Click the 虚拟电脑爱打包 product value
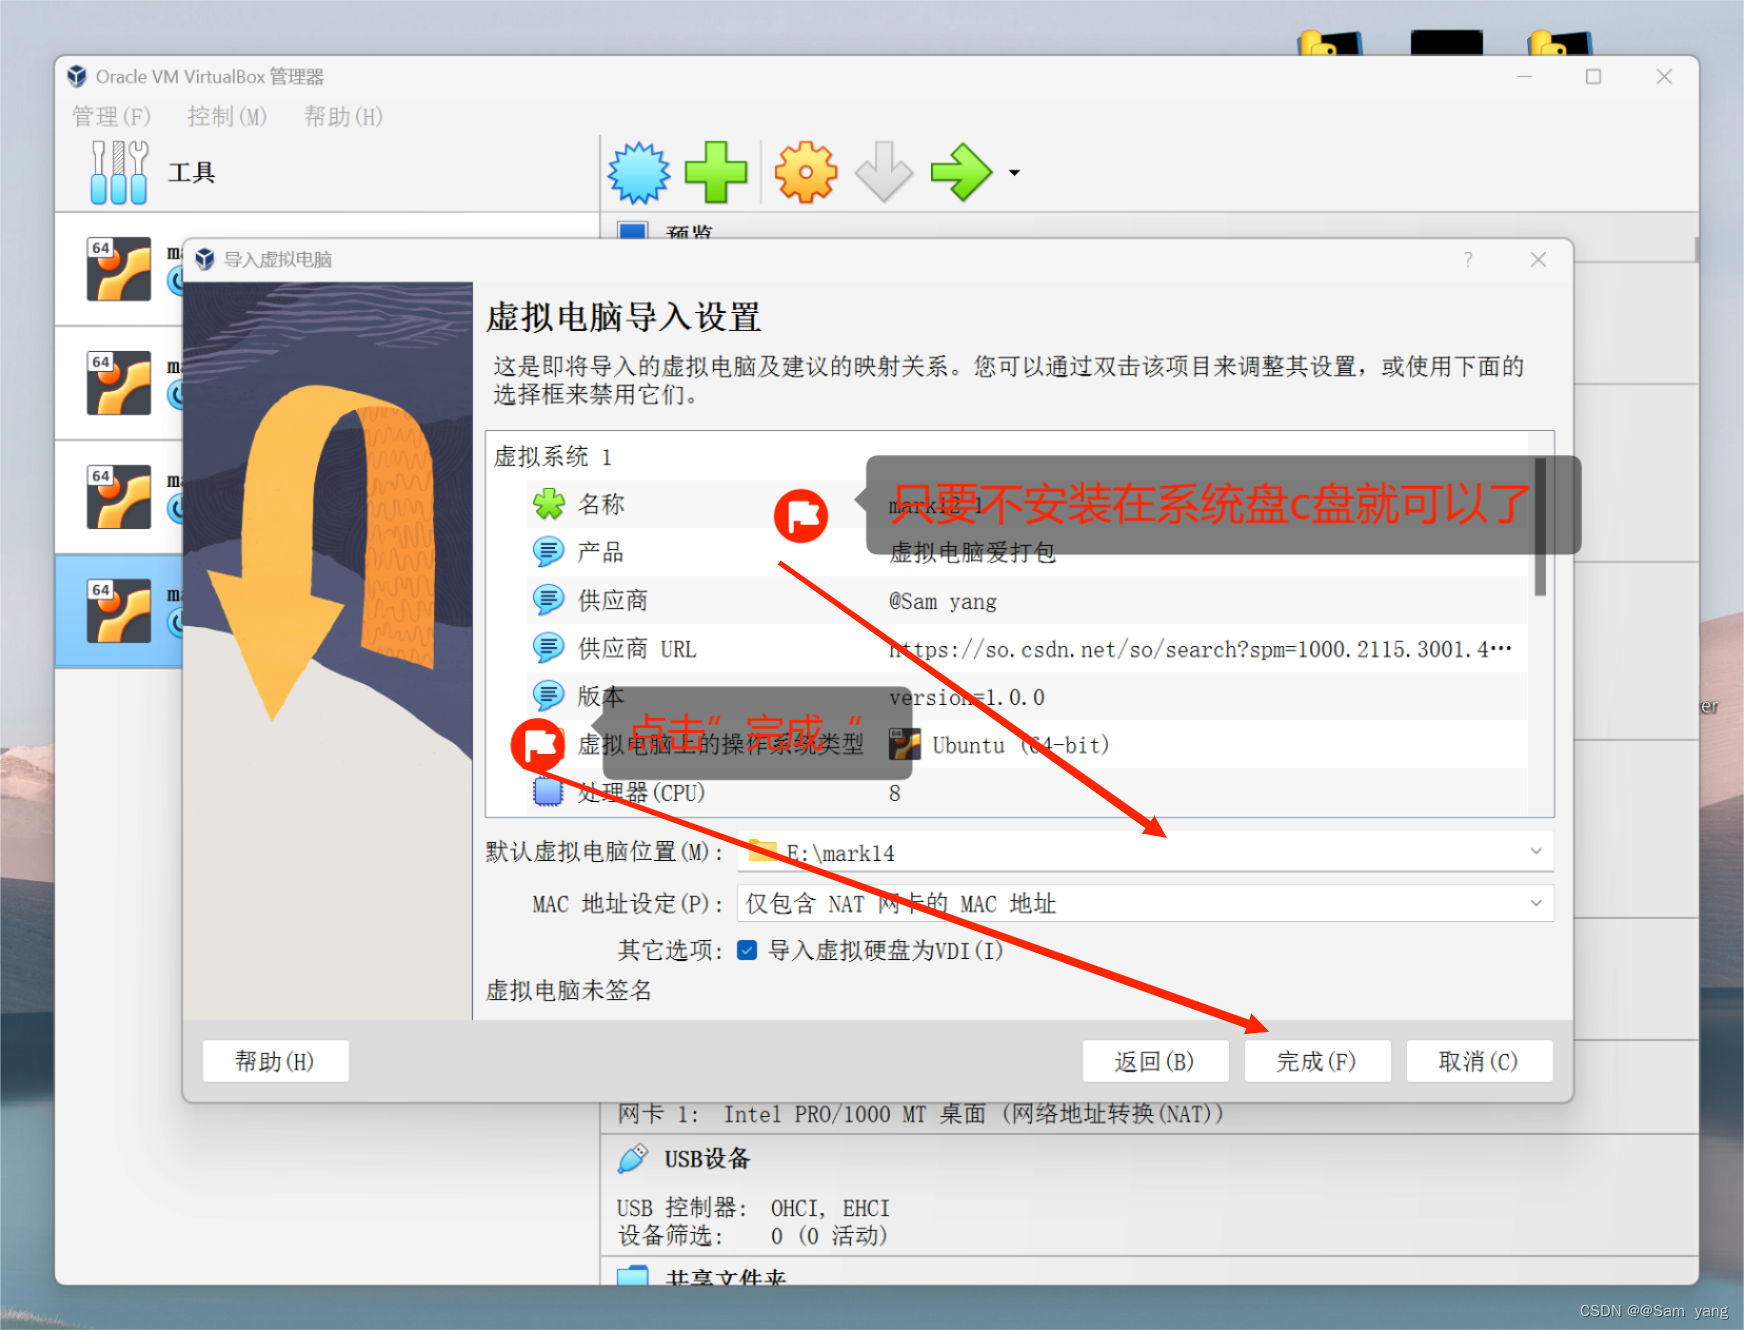This screenshot has width=1744, height=1330. coord(972,553)
